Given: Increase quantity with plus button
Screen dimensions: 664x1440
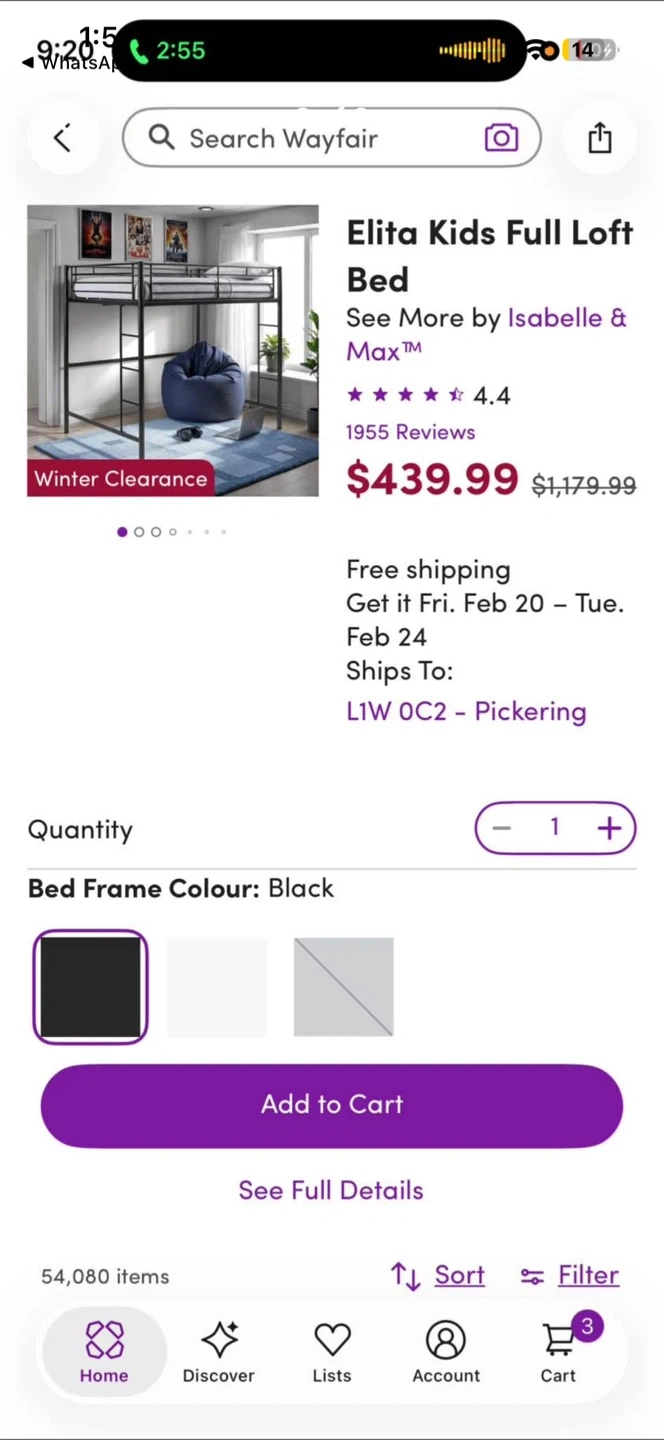Looking at the screenshot, I should (x=608, y=828).
